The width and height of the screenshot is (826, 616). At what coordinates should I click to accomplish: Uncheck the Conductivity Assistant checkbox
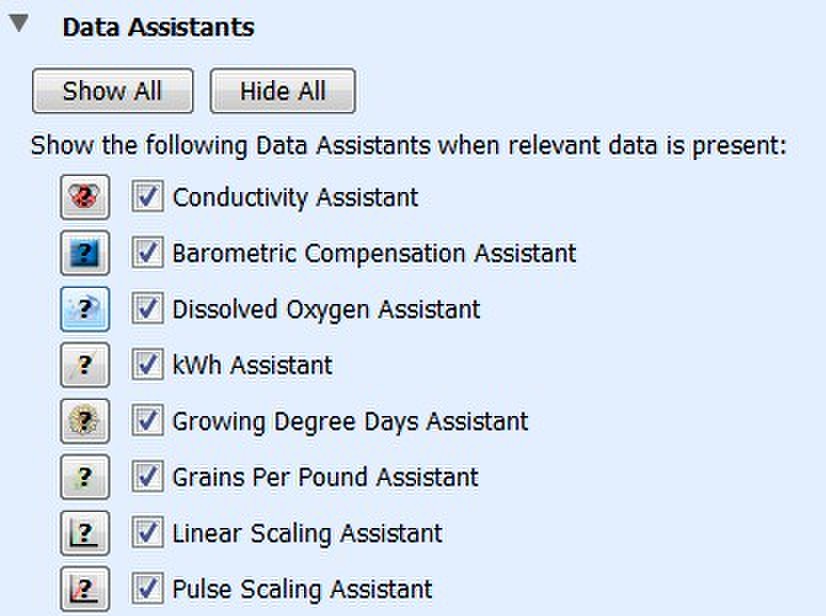[x=148, y=197]
